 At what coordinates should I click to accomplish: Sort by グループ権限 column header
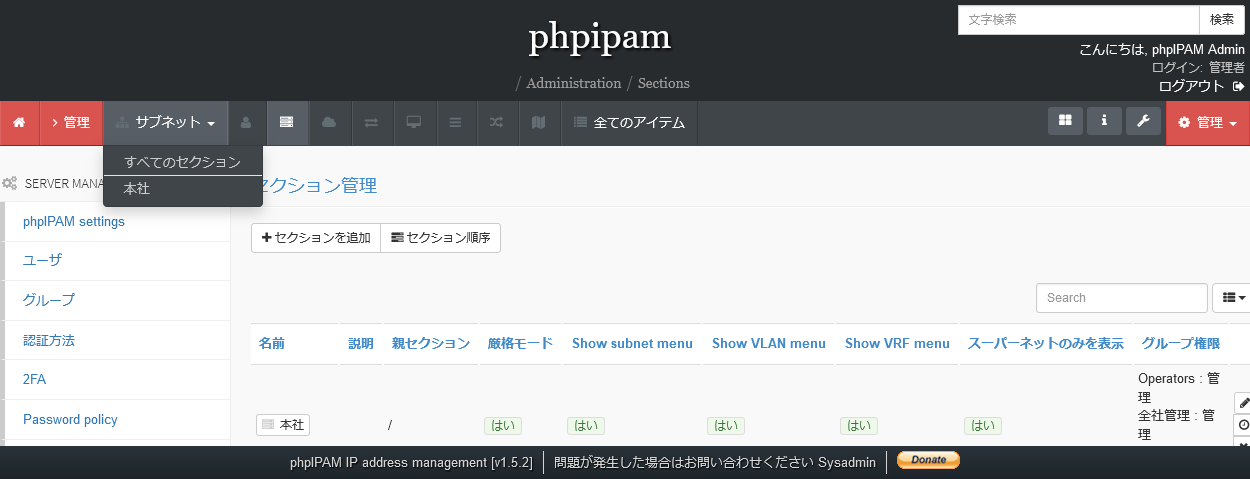(x=1181, y=343)
